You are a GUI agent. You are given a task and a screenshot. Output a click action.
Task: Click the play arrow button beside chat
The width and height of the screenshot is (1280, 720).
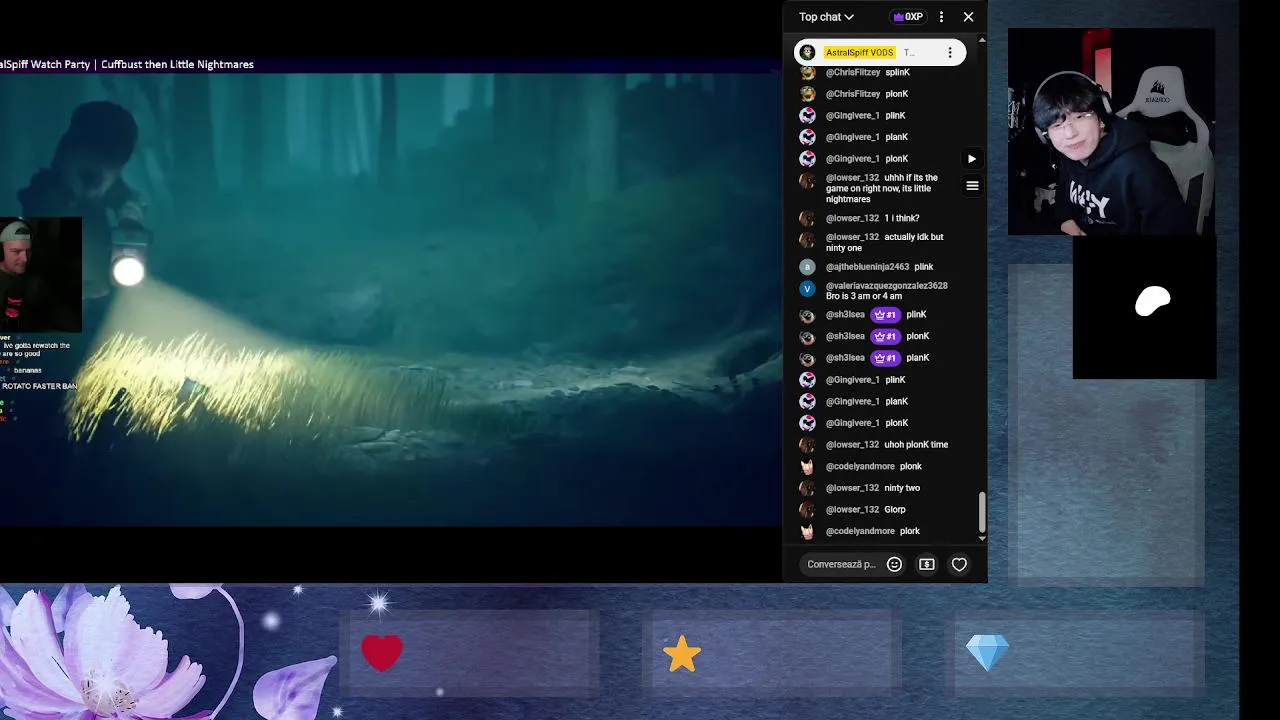(972, 159)
